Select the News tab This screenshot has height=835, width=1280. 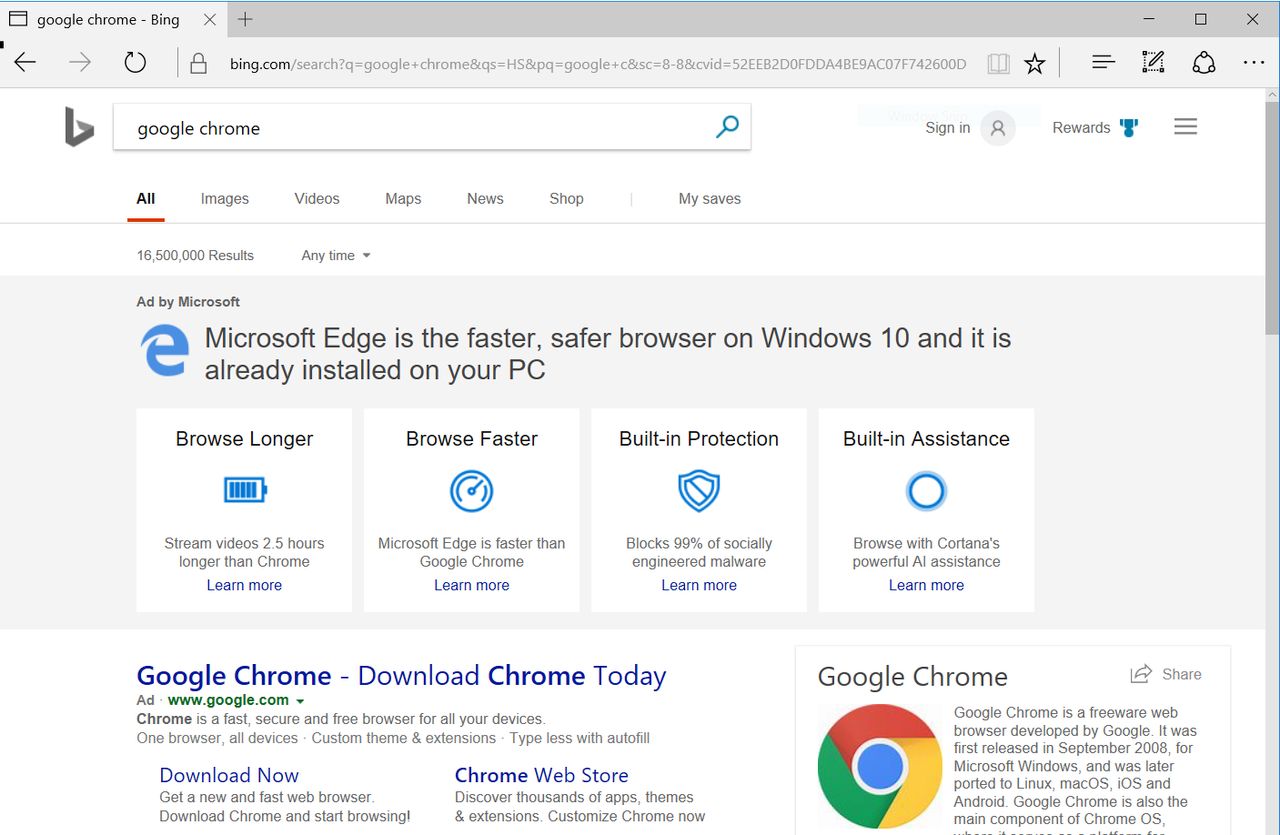[x=485, y=199]
